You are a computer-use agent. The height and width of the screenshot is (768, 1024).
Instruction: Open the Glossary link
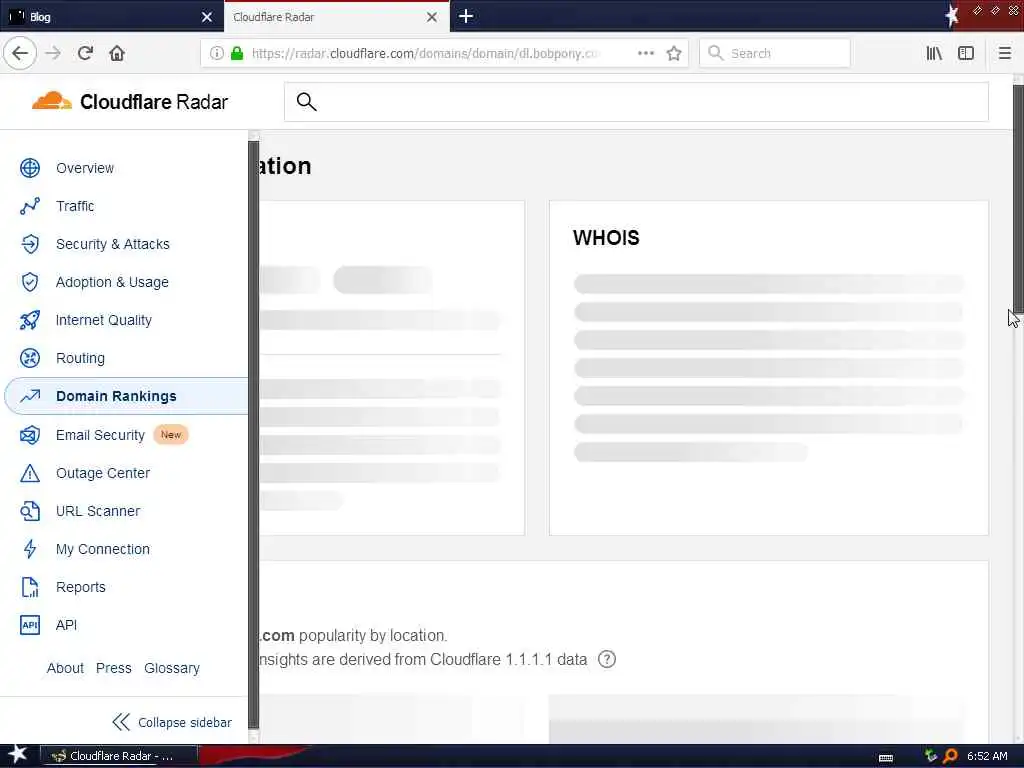172,668
